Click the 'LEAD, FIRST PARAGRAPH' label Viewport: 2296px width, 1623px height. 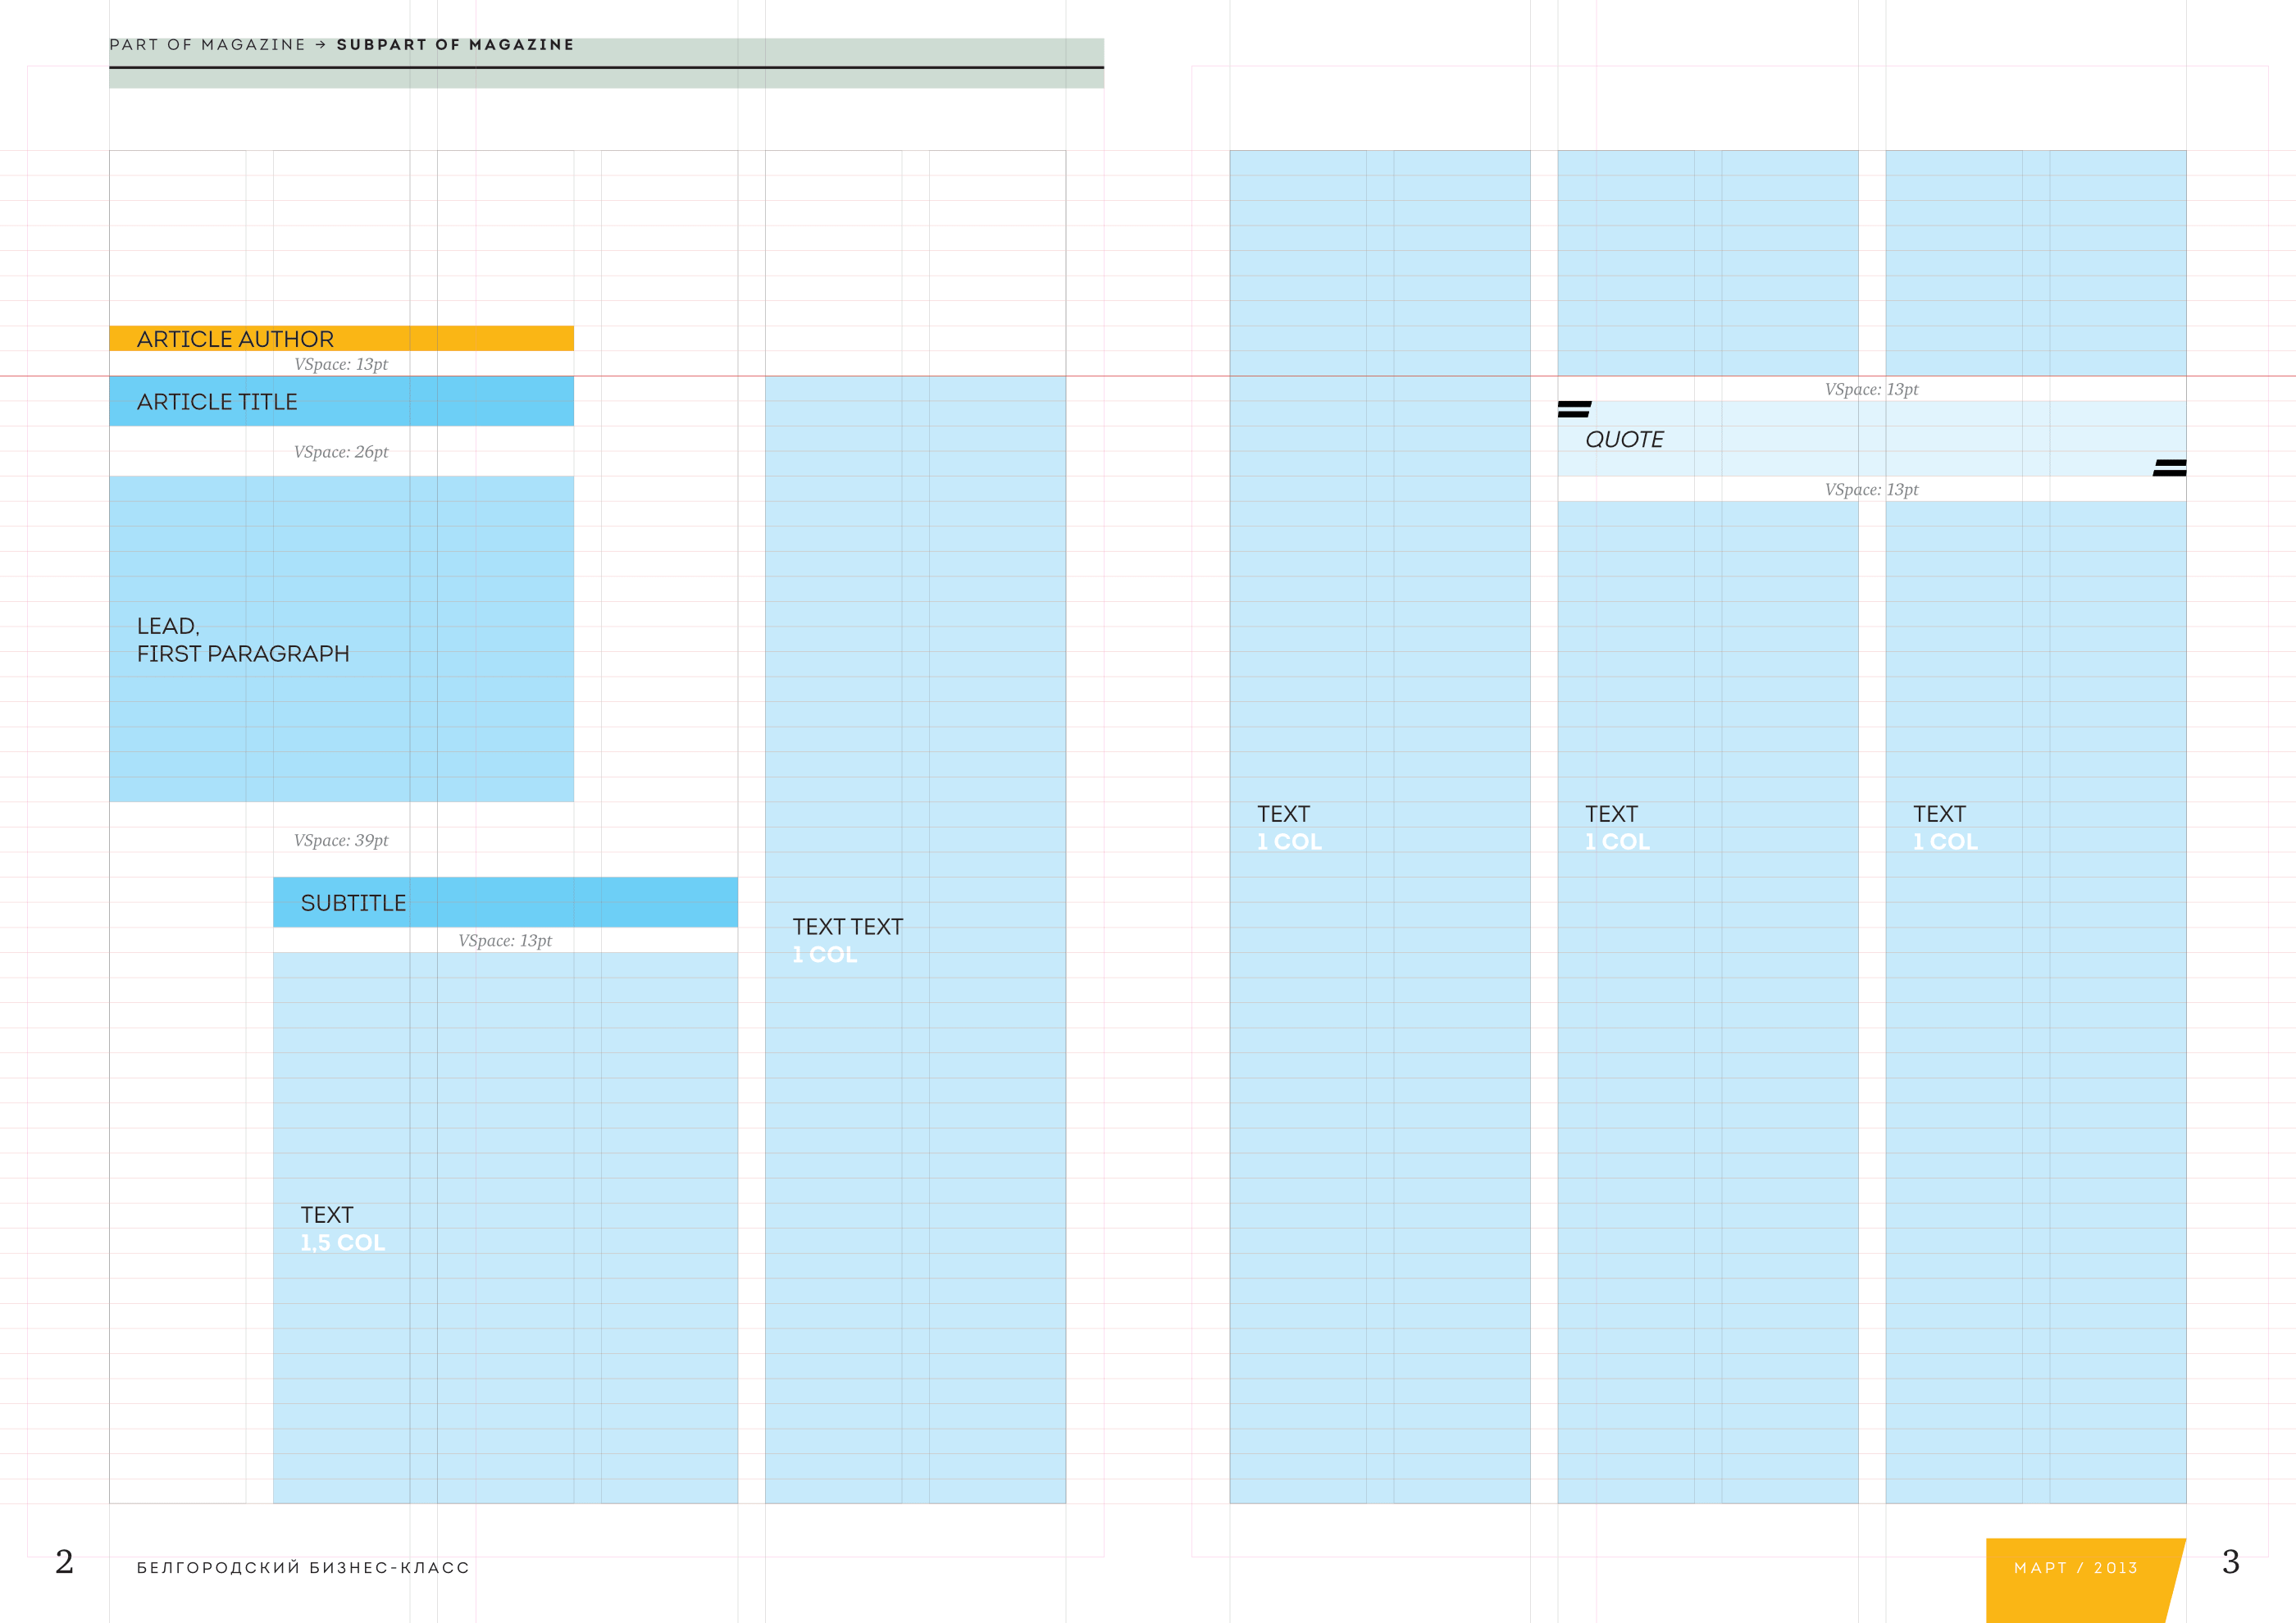(x=243, y=640)
